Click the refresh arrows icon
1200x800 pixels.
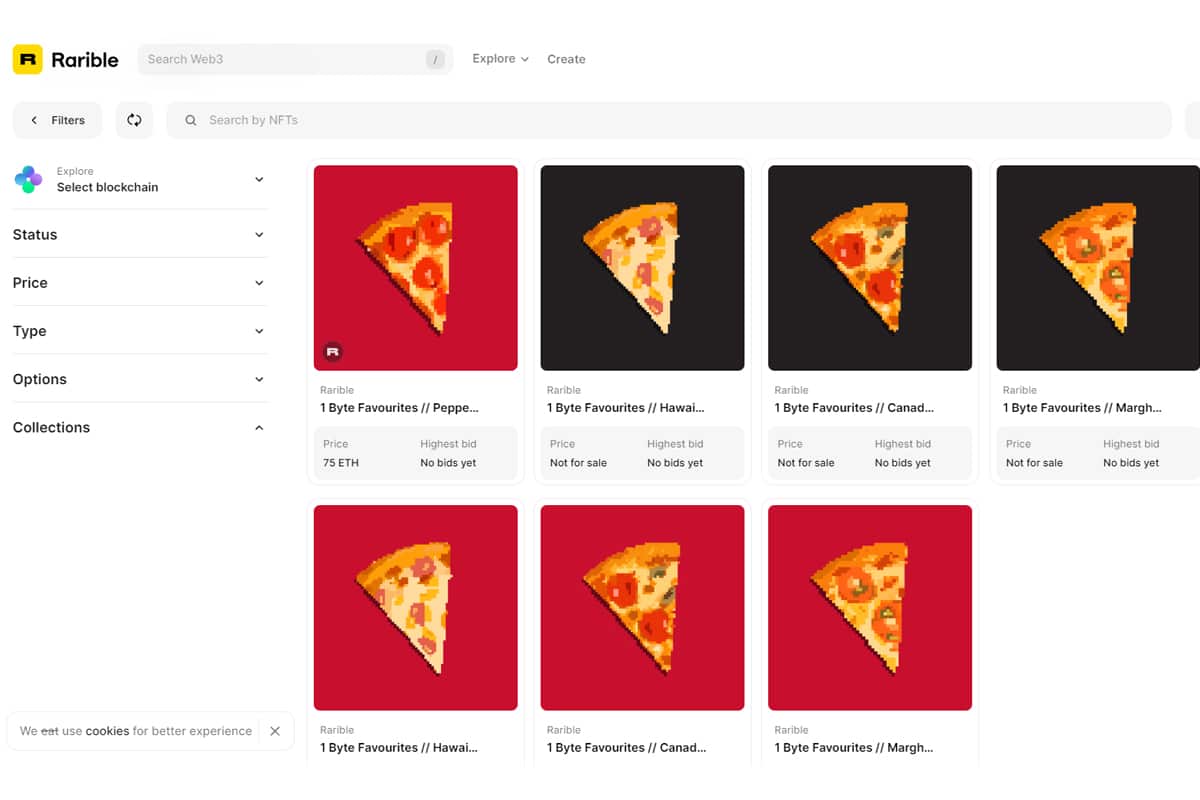pos(134,120)
